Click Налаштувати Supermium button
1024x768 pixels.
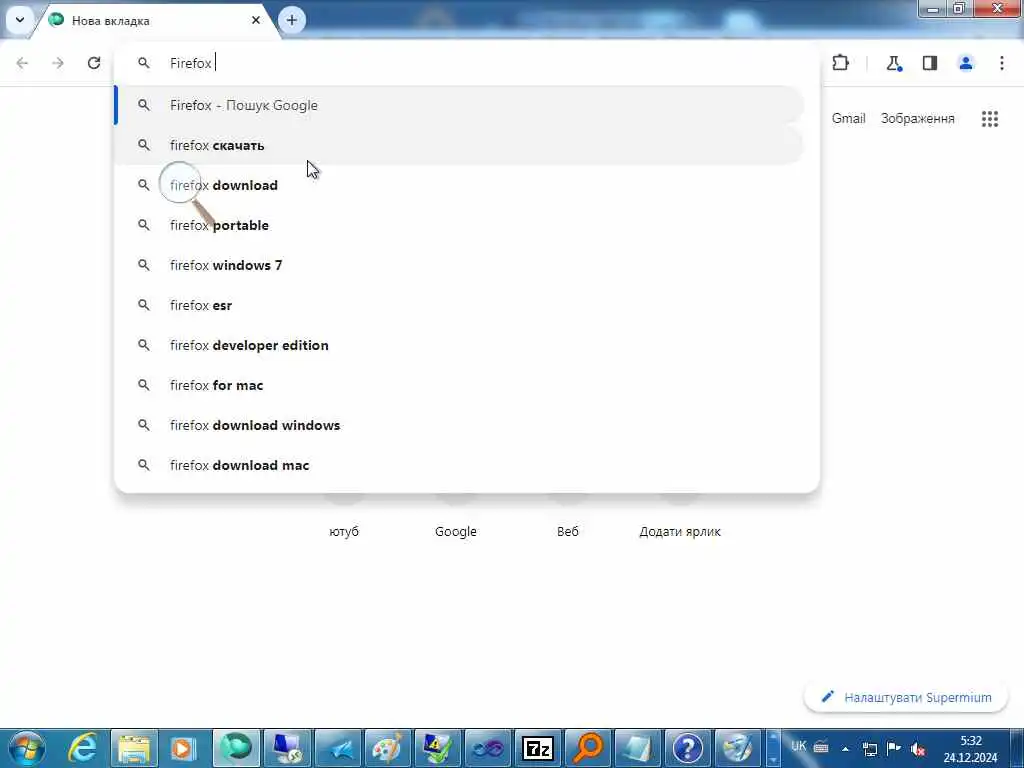point(906,697)
